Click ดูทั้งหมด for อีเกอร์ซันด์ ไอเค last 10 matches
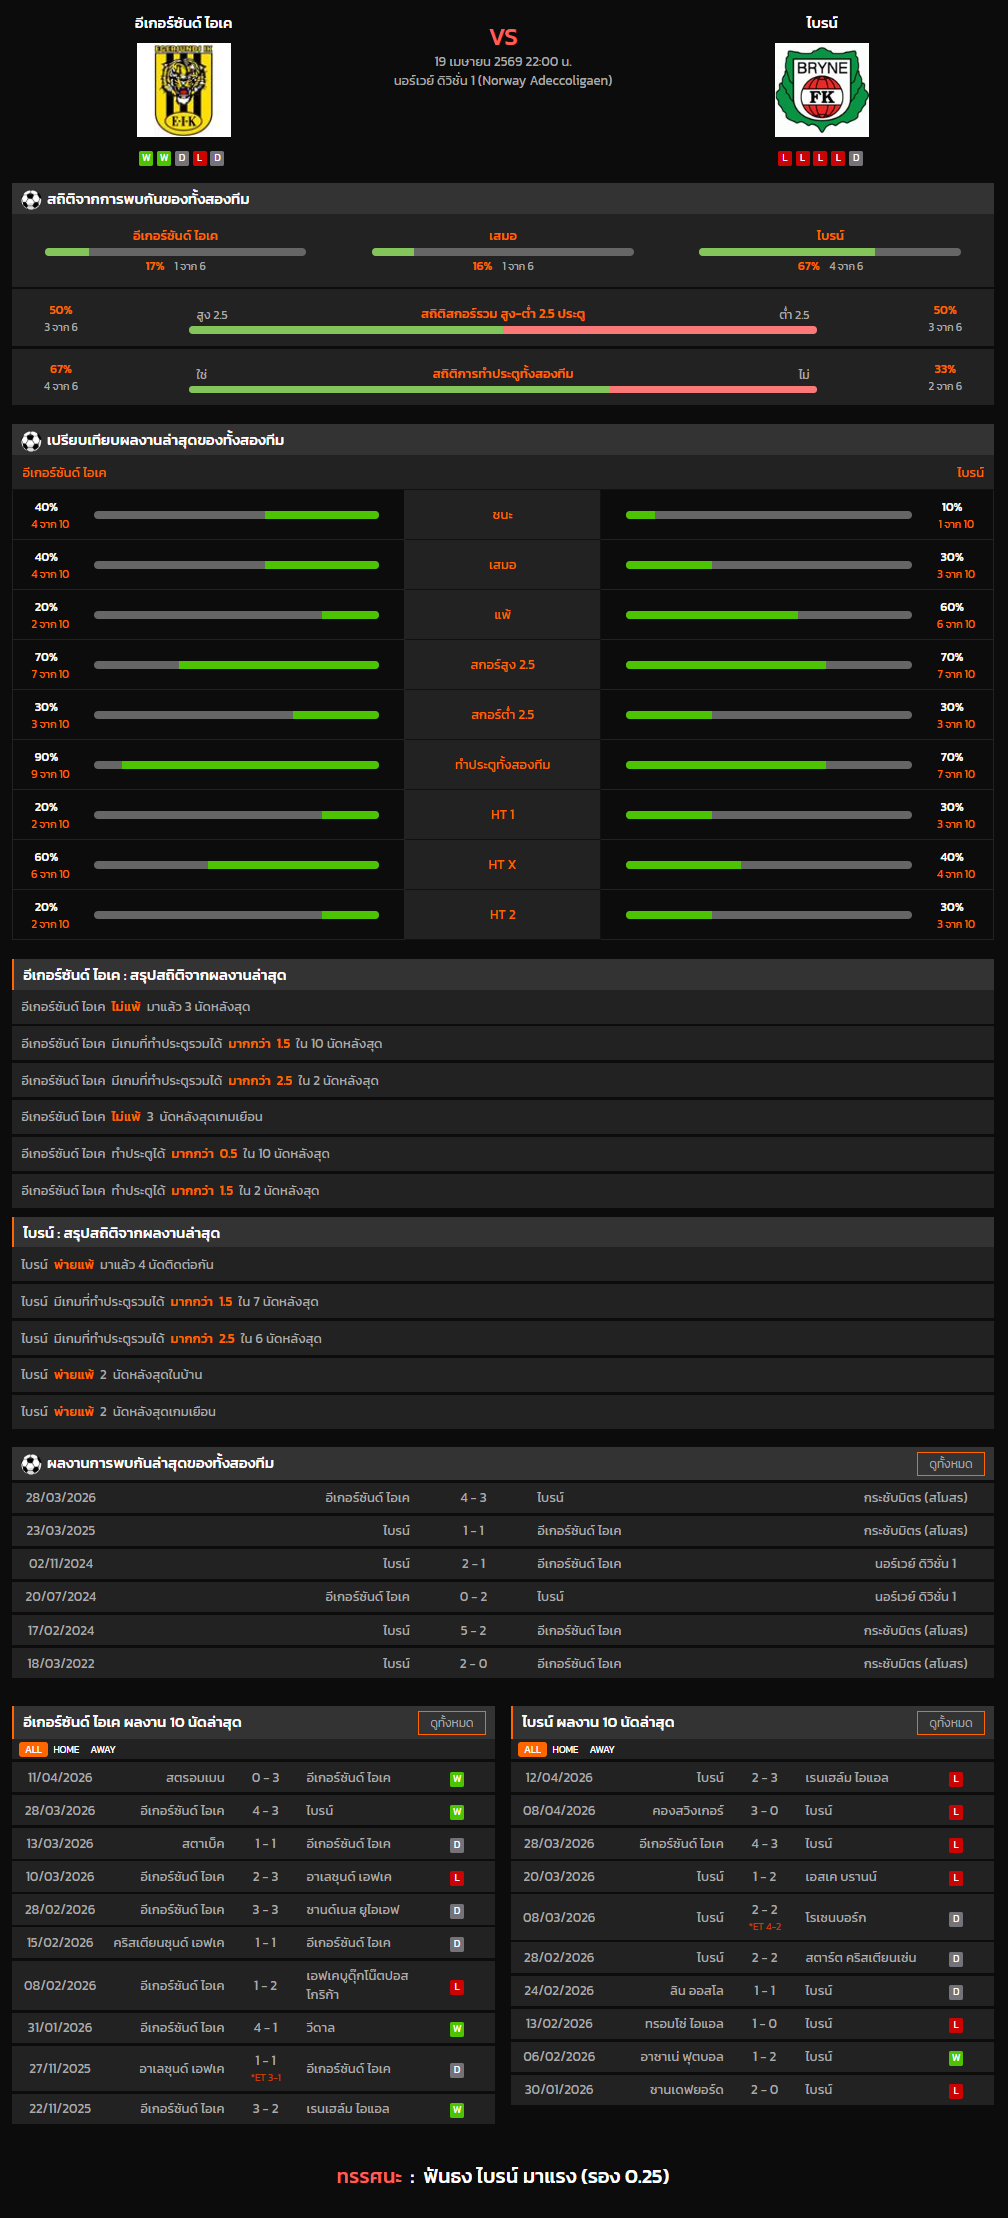Viewport: 1008px width, 2218px height. click(x=451, y=1723)
